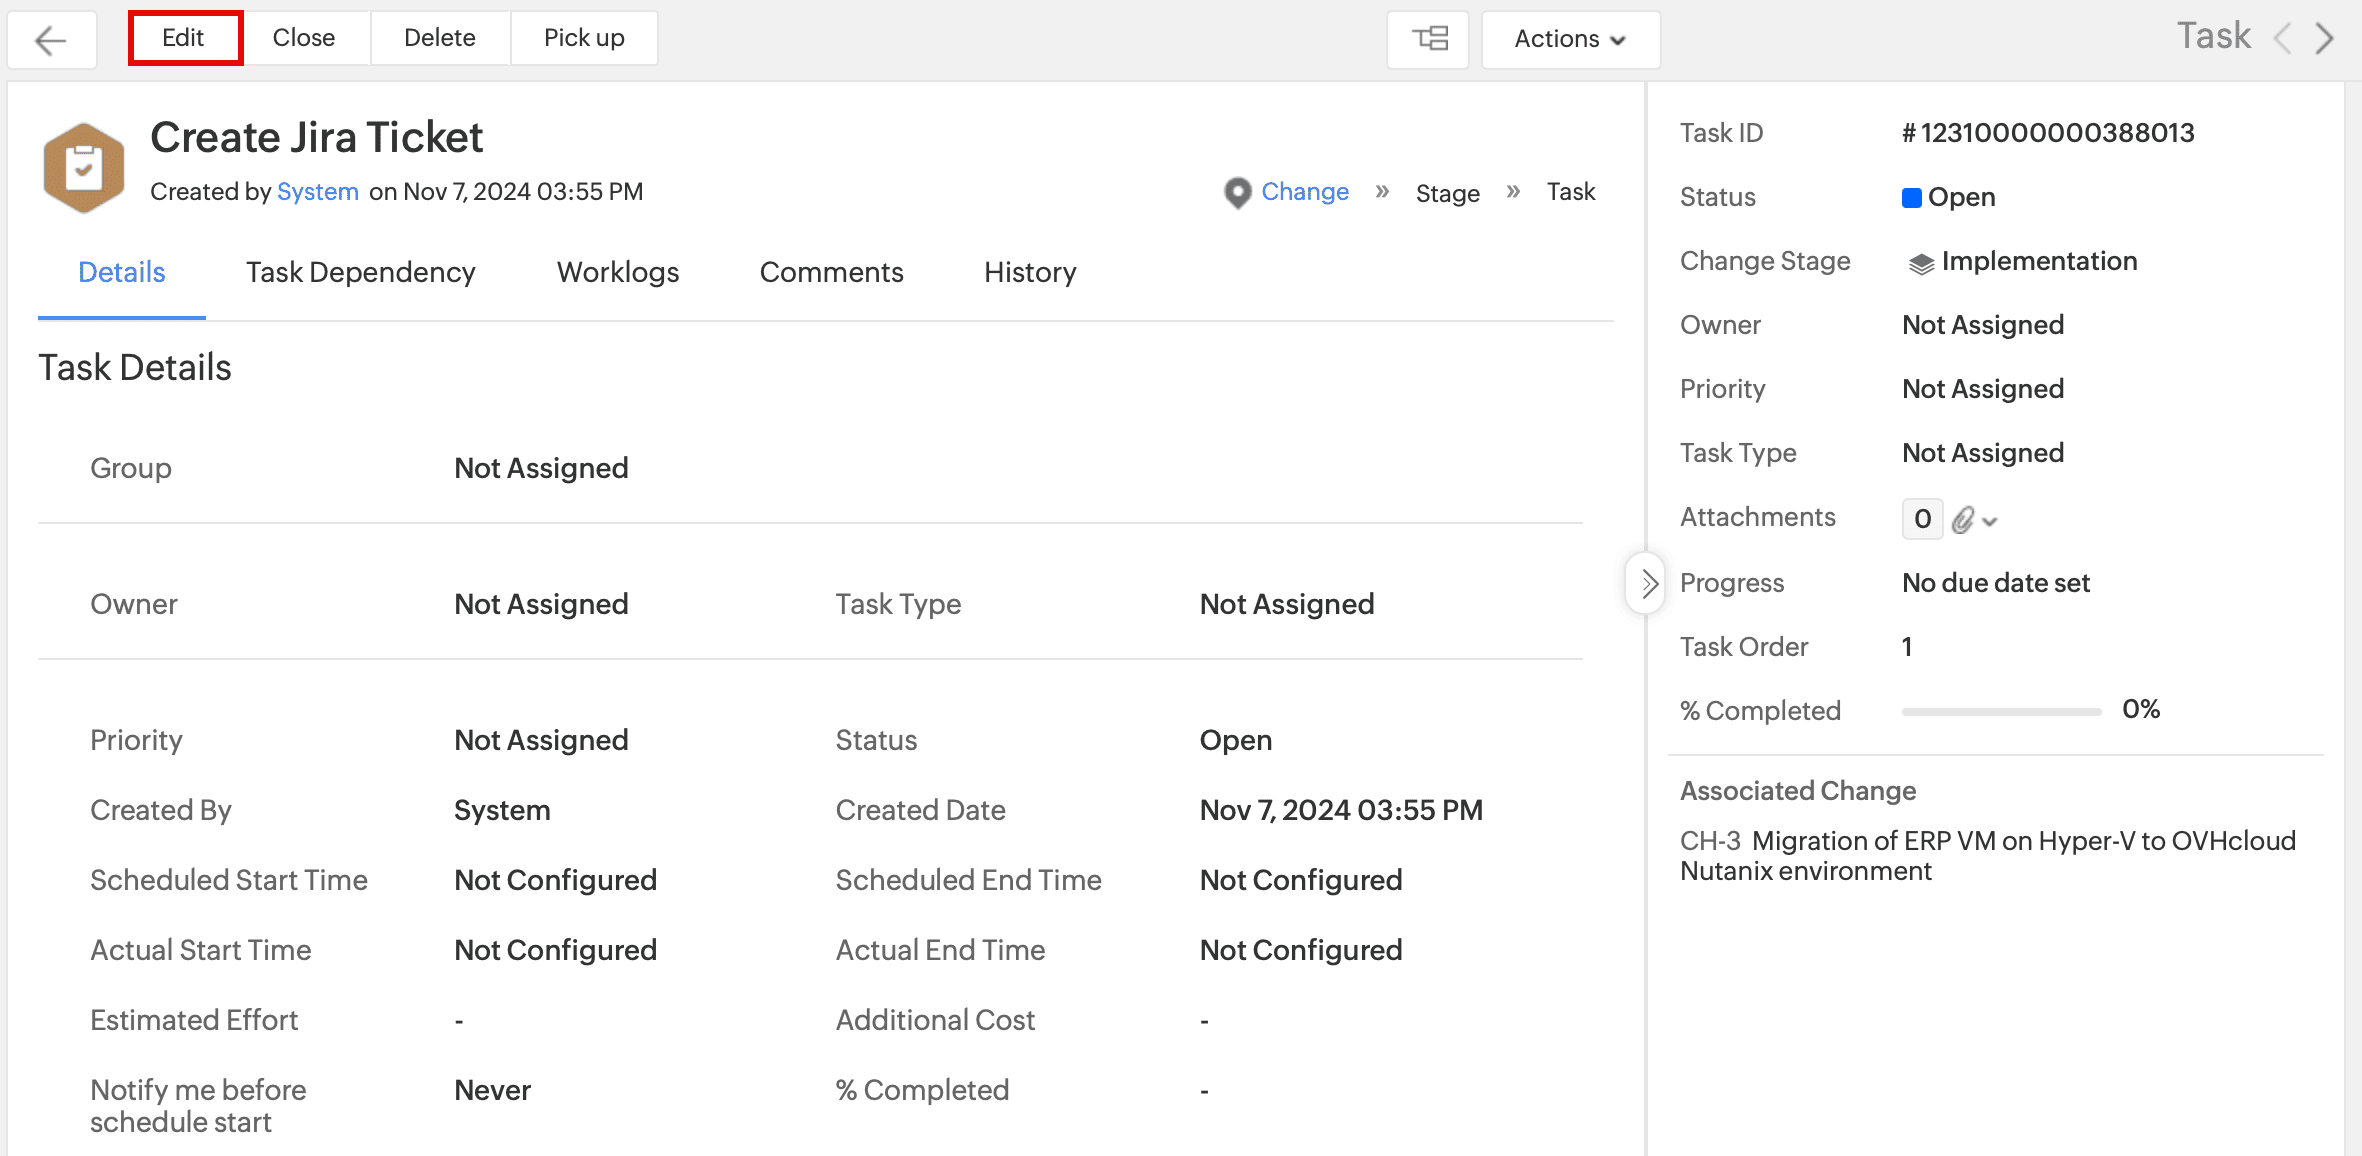Viewport: 2362px width, 1156px height.
Task: View the History tab
Action: (1029, 272)
